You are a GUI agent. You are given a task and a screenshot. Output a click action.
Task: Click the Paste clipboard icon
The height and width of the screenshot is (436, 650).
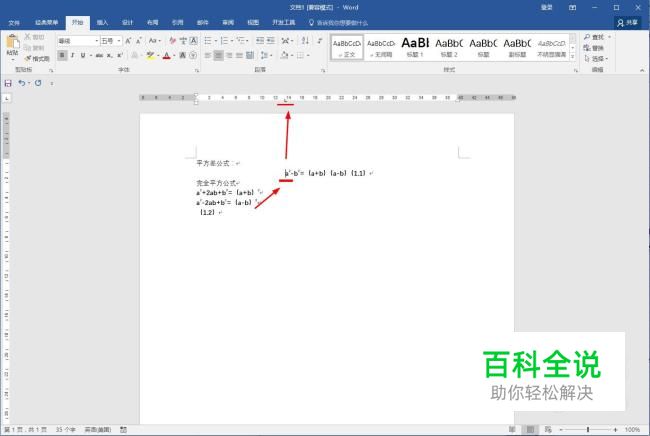click(12, 42)
